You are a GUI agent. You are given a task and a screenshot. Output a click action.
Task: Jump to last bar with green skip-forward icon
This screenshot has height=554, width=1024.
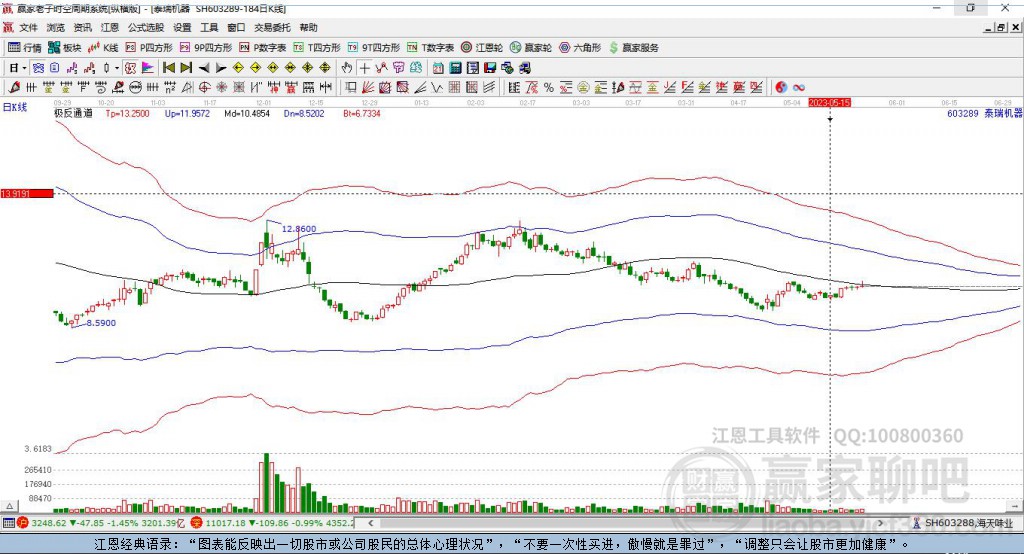[186, 68]
